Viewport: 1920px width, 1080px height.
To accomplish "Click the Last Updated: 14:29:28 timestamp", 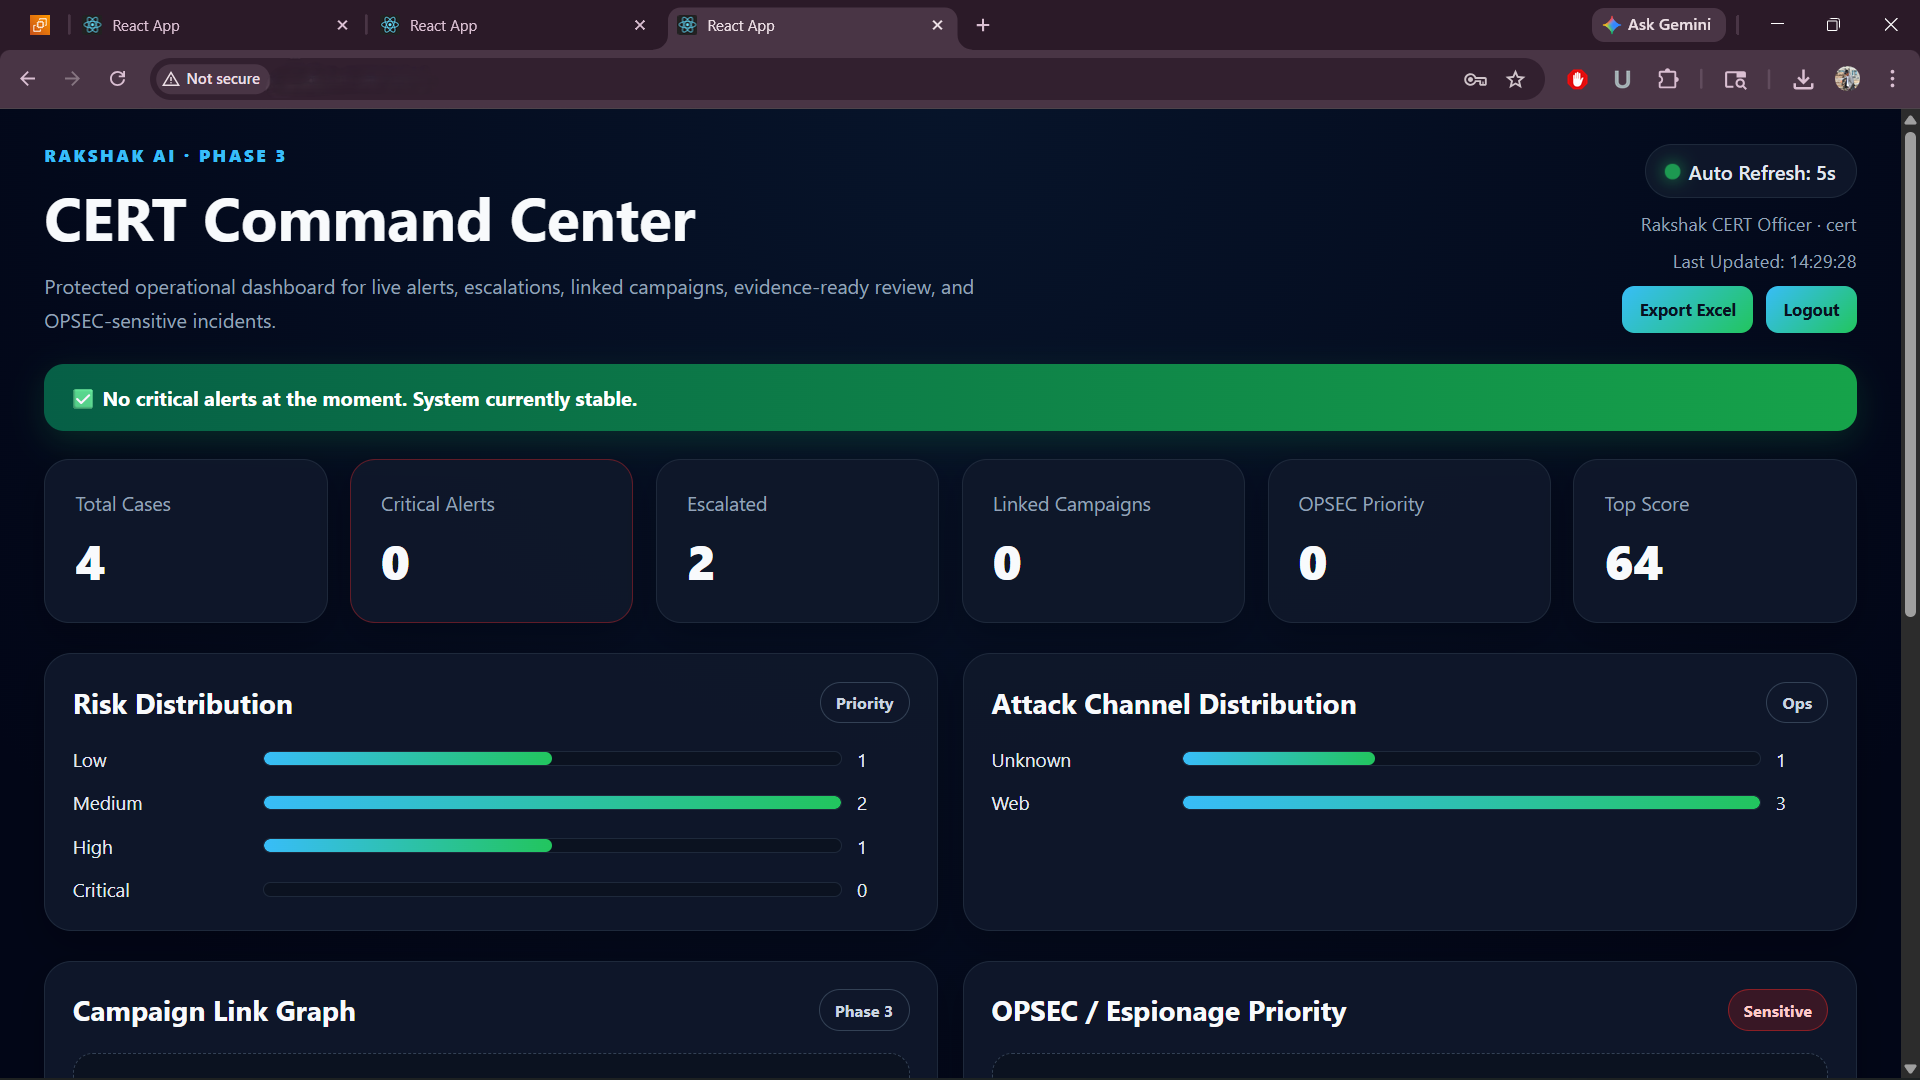I will tap(1764, 262).
